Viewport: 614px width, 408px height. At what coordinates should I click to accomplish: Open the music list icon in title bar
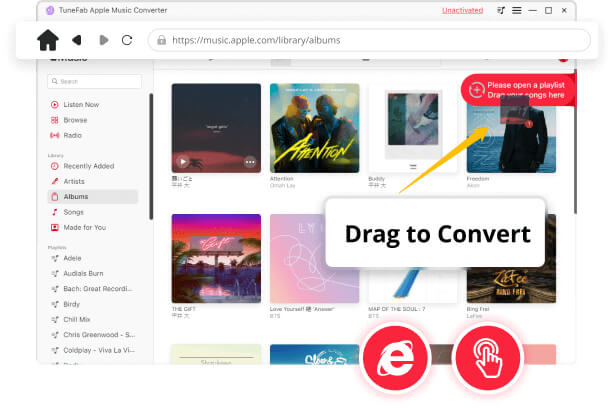[501, 11]
